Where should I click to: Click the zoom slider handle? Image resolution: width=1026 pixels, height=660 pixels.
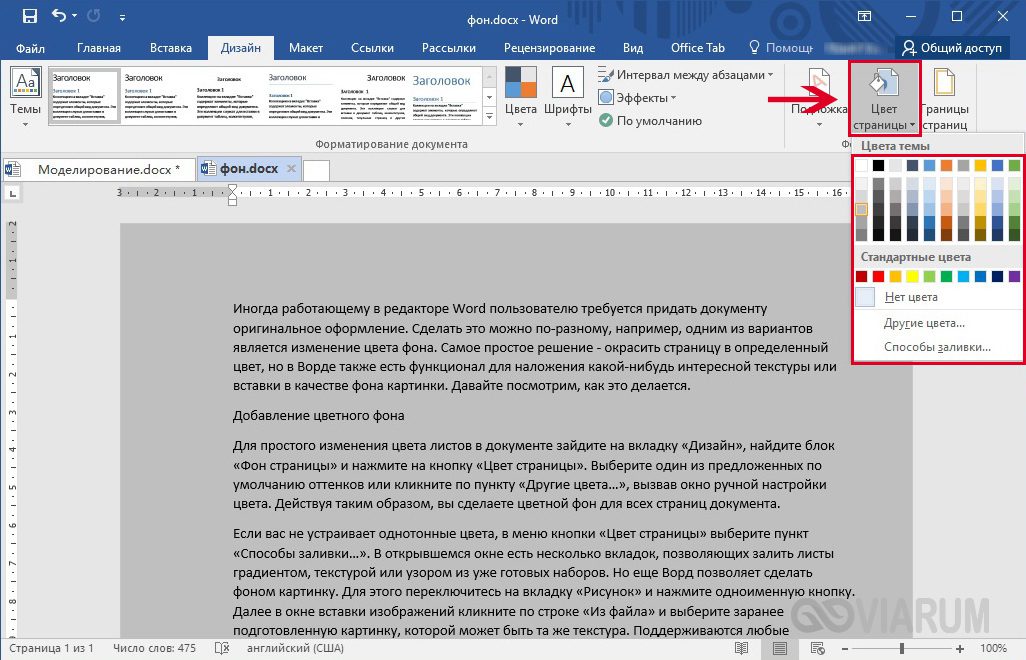902,648
